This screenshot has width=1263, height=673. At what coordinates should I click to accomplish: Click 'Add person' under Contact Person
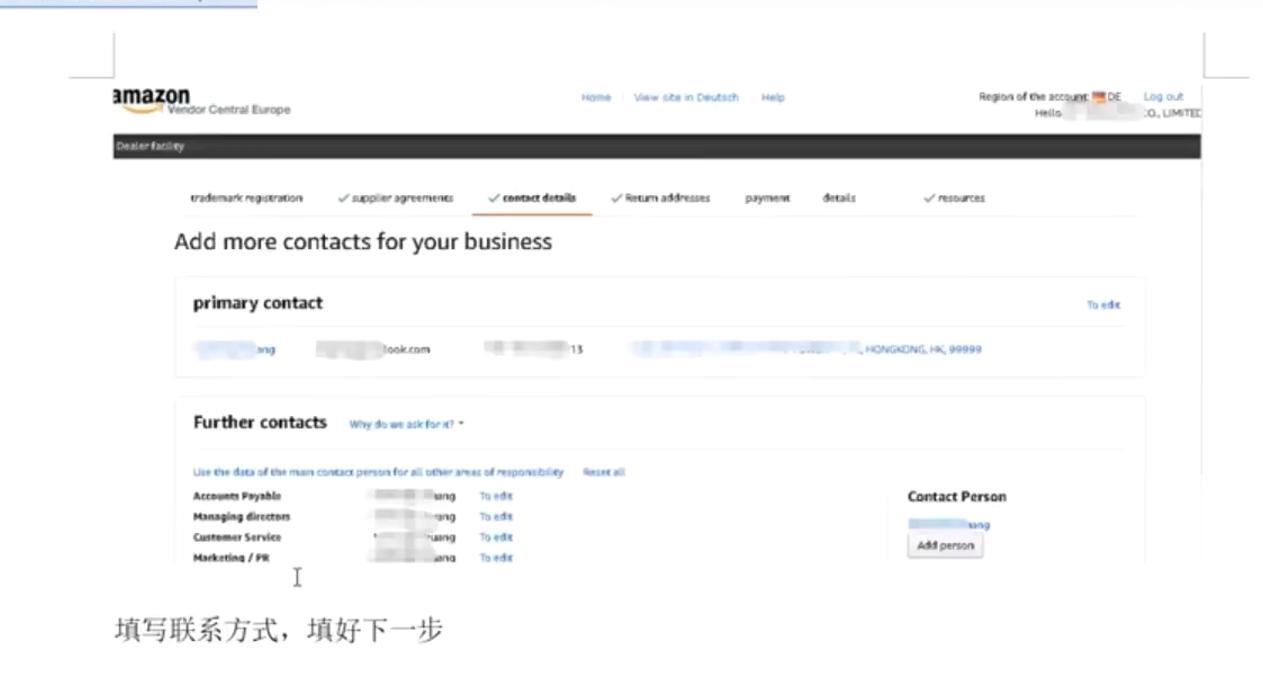coord(944,545)
